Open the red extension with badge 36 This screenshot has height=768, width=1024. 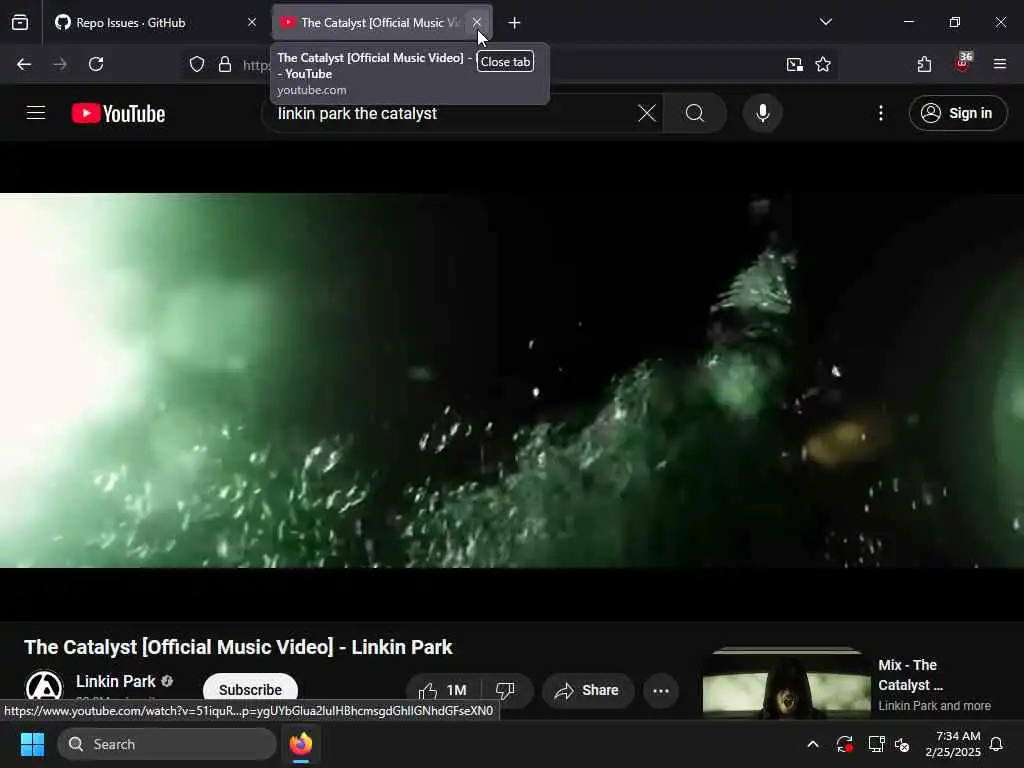pos(963,63)
